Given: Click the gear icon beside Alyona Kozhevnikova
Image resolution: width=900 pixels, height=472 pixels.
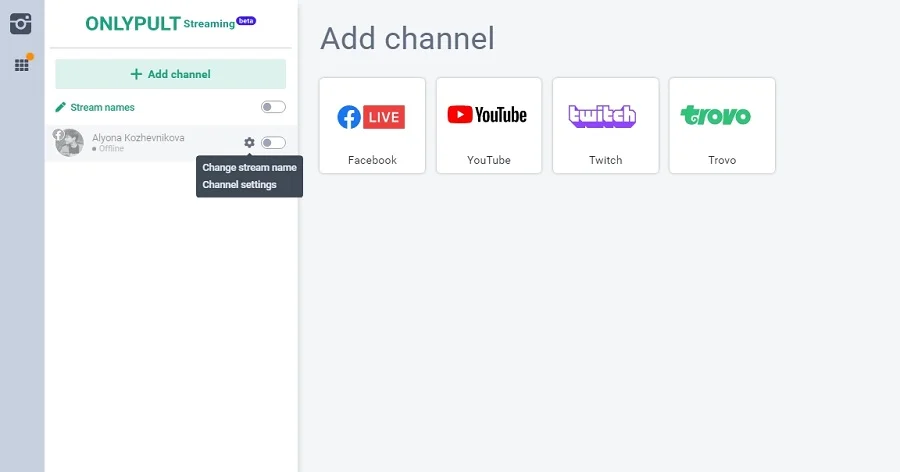Looking at the screenshot, I should (x=249, y=143).
